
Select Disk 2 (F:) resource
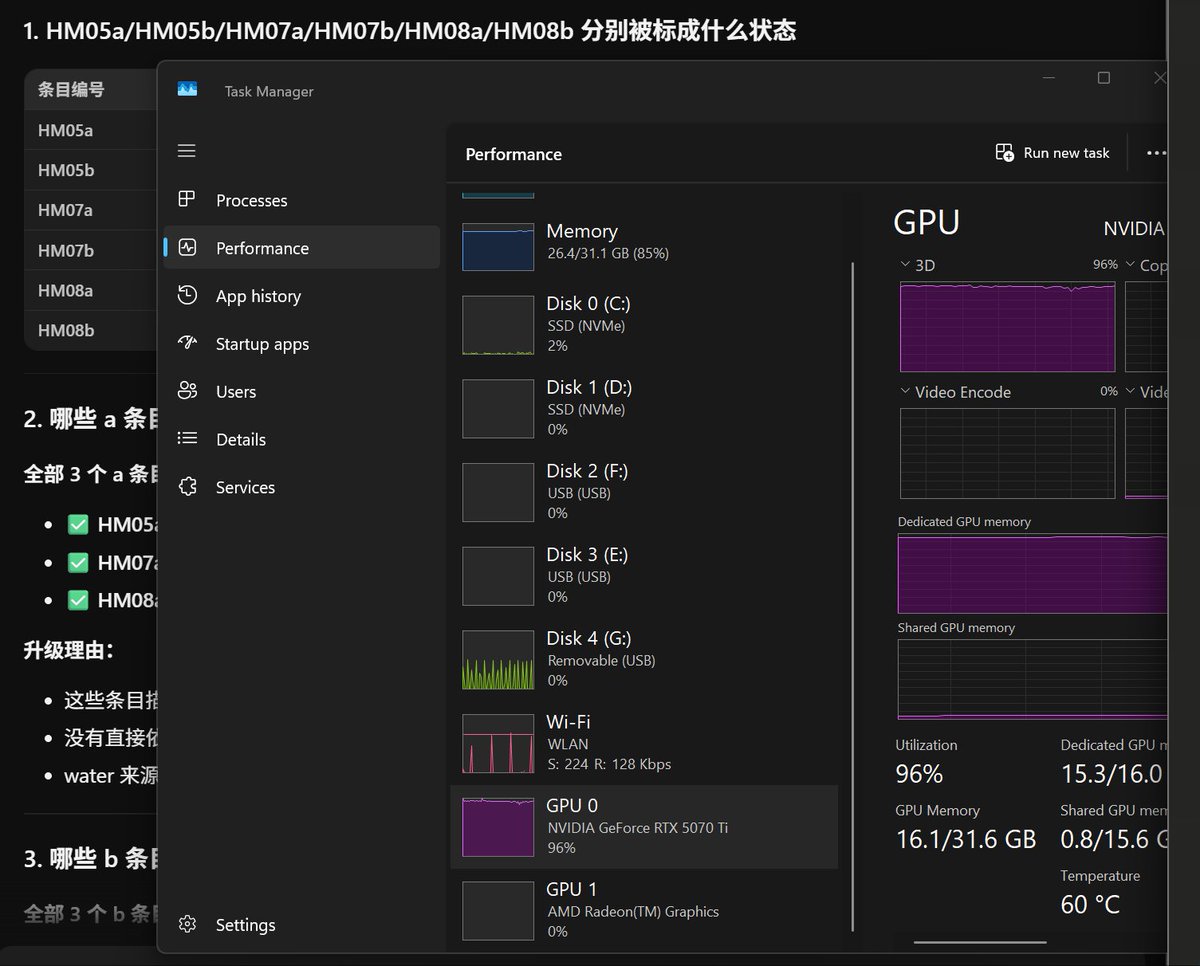644,492
